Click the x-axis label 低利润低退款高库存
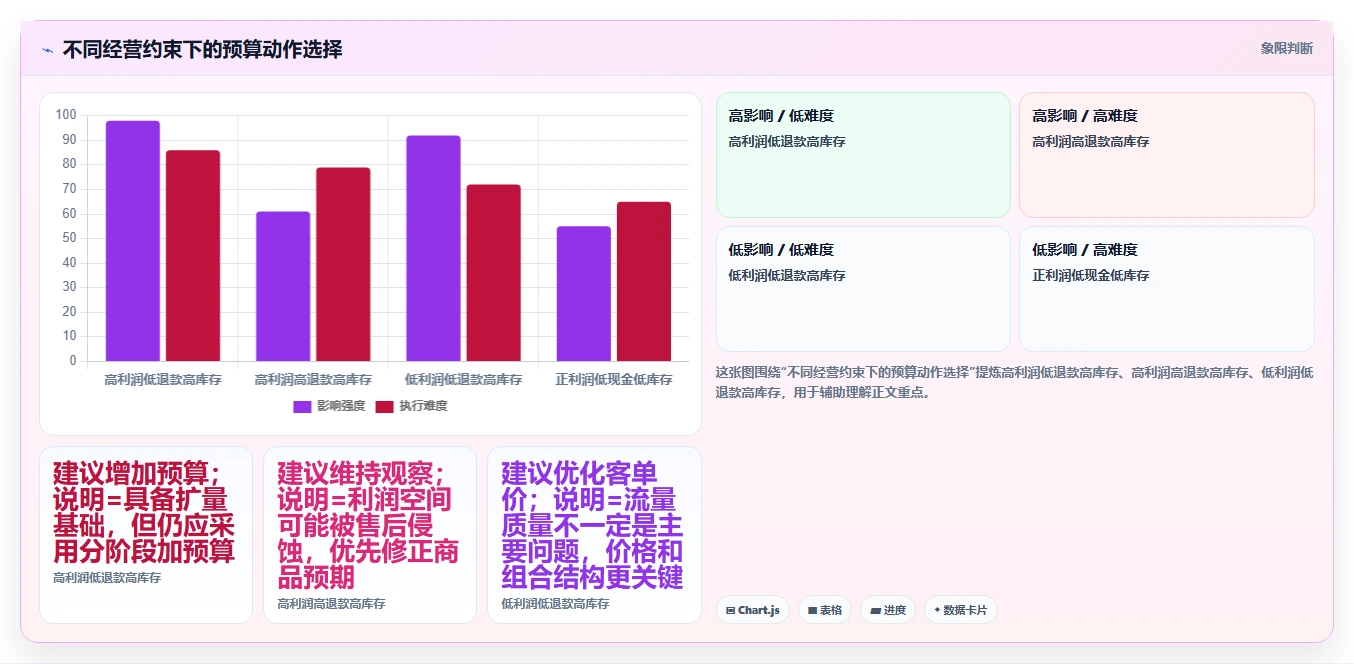Viewport: 1354px width, 664px height. (464, 380)
